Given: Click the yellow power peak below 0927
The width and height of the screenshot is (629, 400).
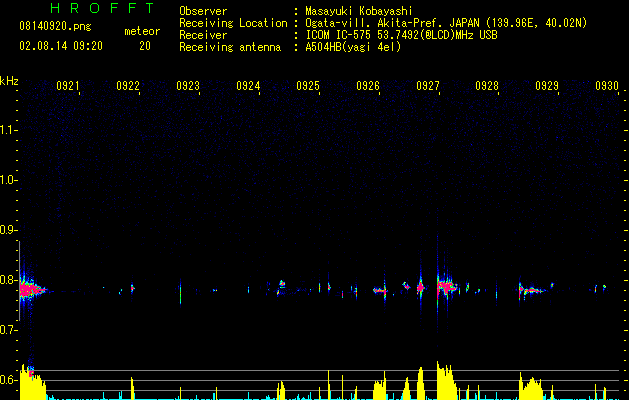Looking at the screenshot, I should point(446,381).
